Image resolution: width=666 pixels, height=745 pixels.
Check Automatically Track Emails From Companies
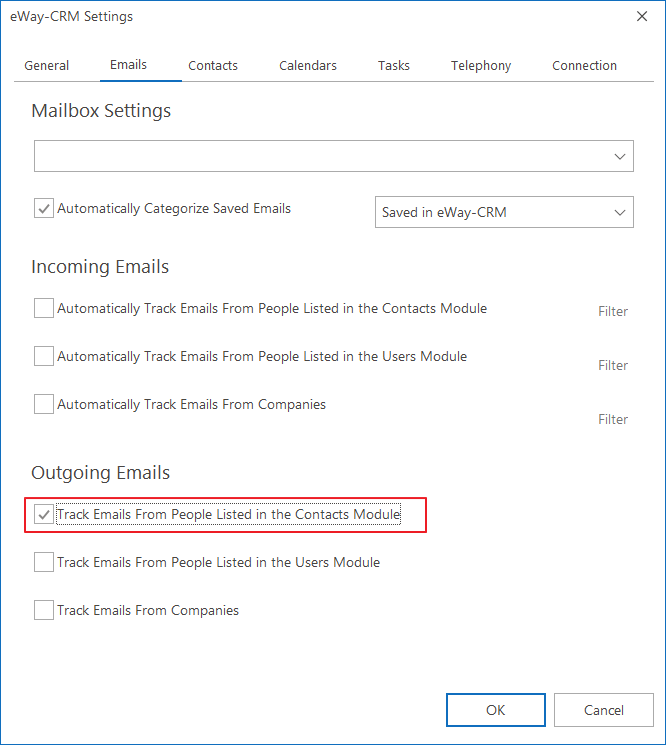[x=44, y=404]
